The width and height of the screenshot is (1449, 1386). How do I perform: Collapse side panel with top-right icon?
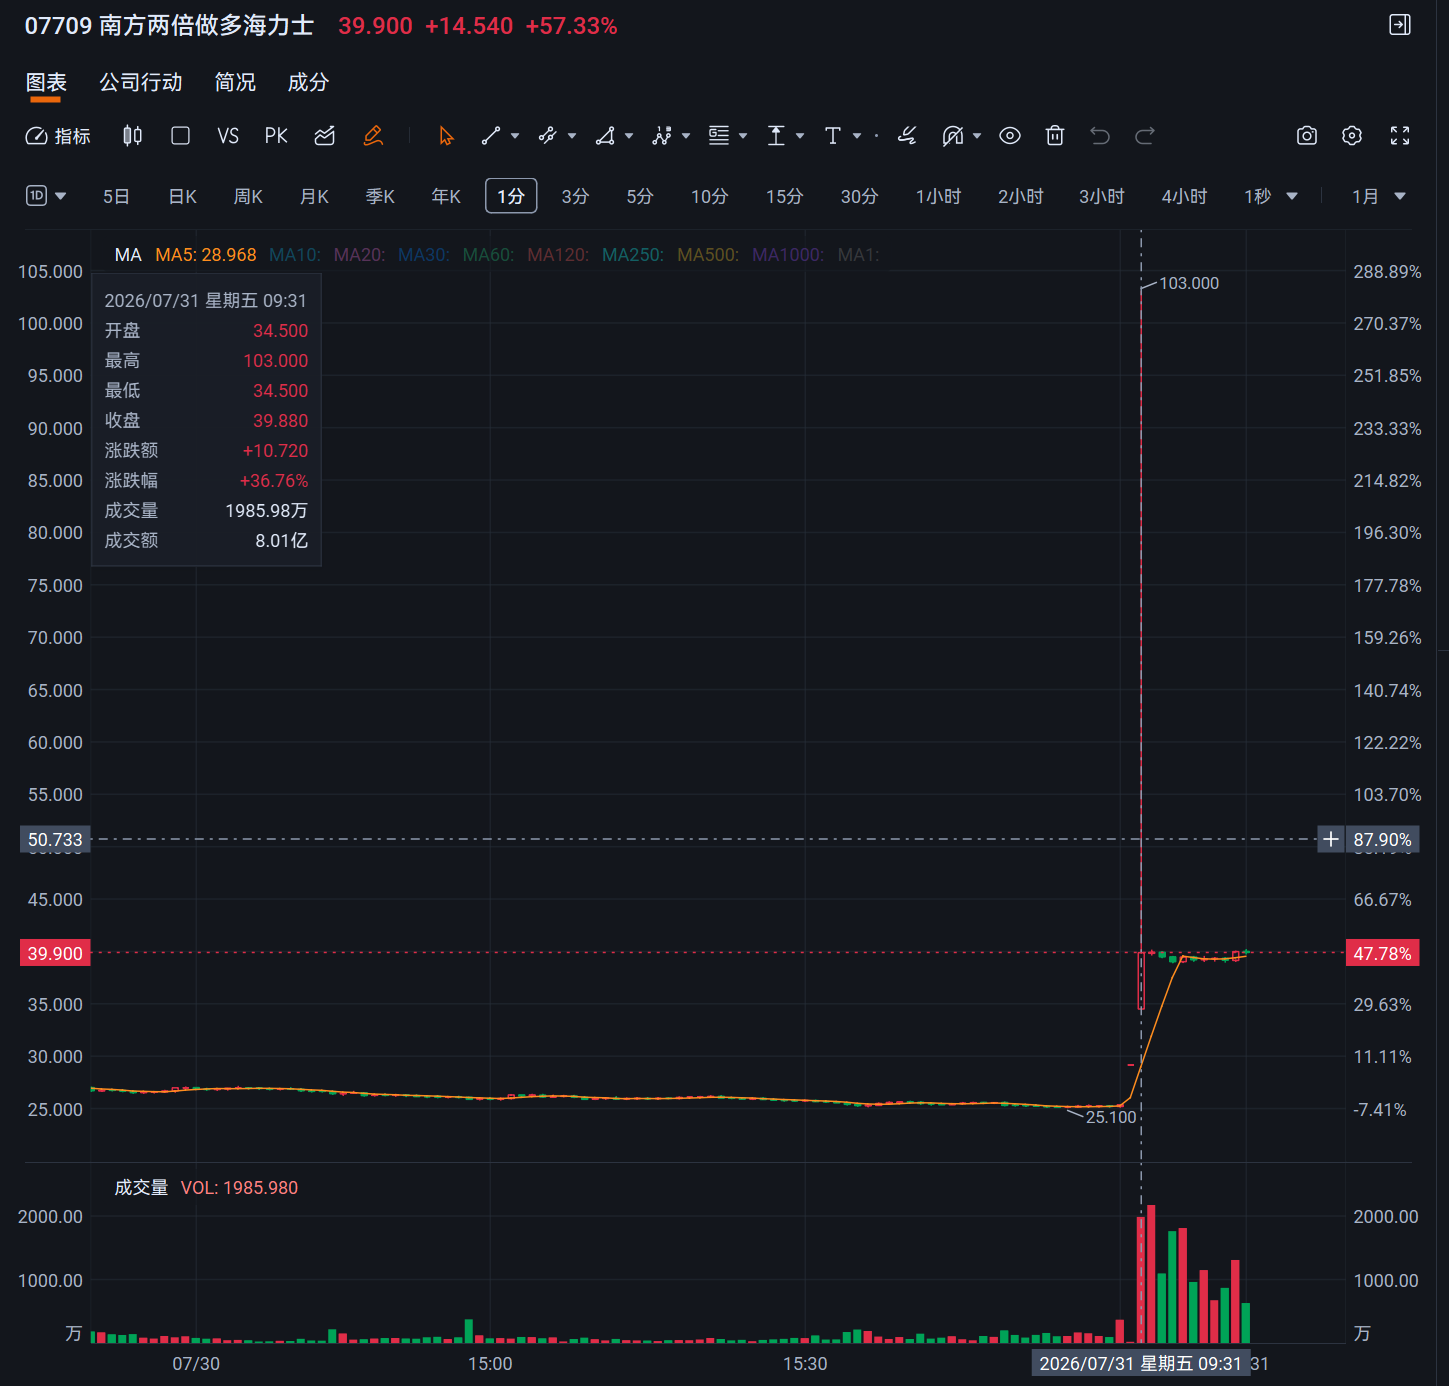(1400, 25)
